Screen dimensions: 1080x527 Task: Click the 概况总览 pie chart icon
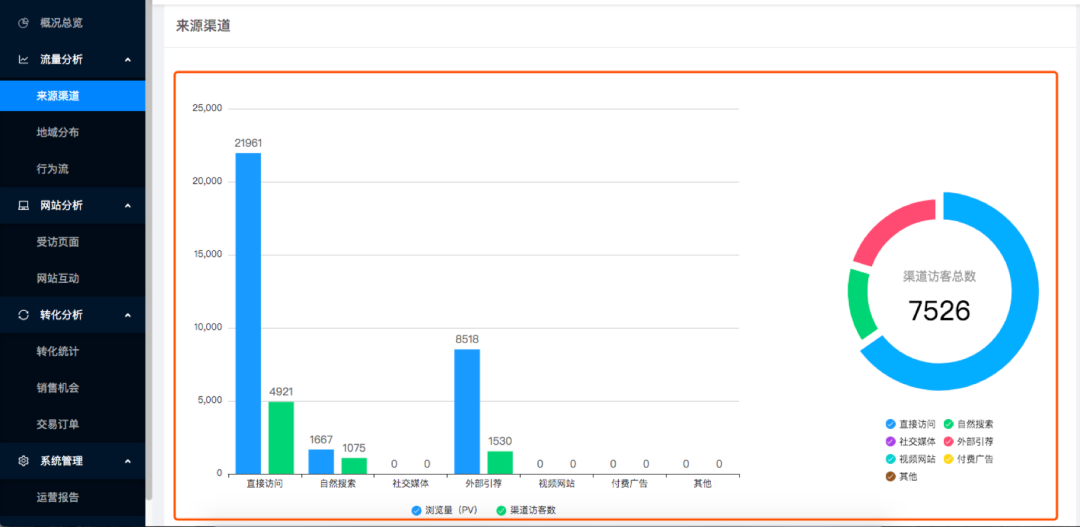[x=23, y=22]
